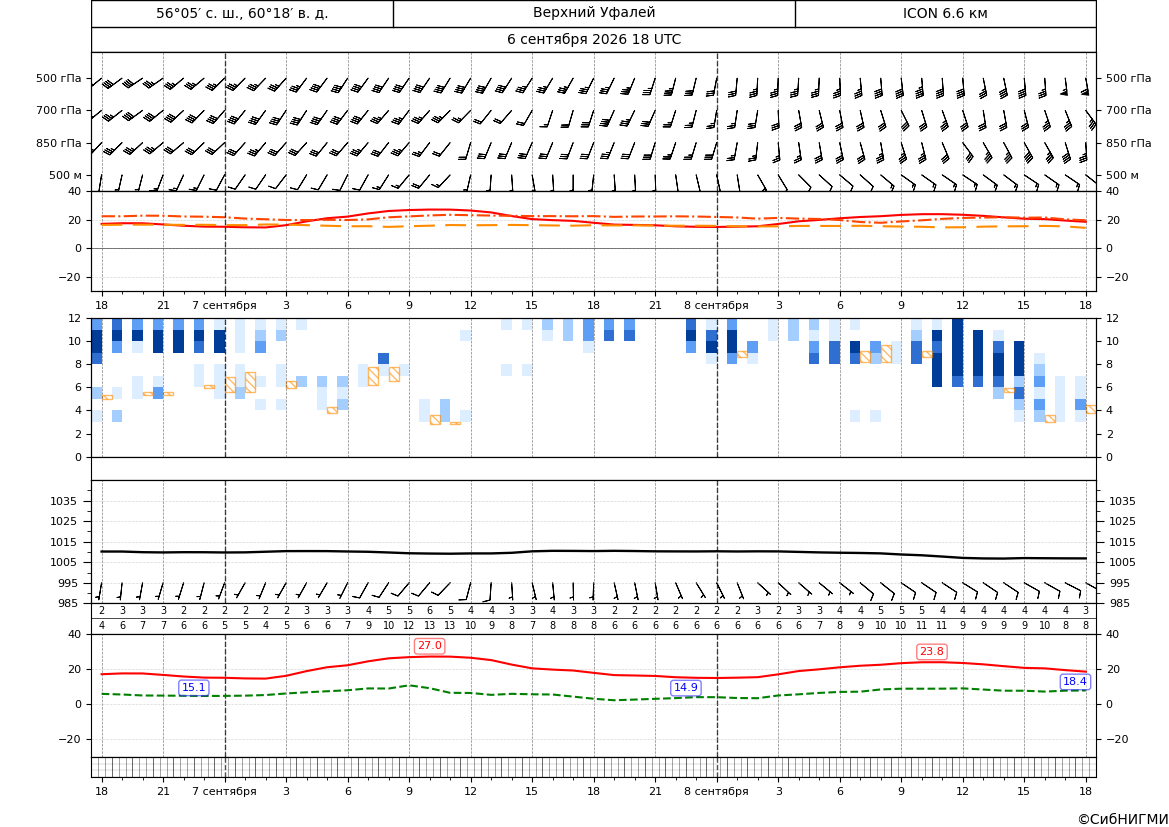
Task: Click the 8 сентября label on bottom axis
Action: click(716, 791)
